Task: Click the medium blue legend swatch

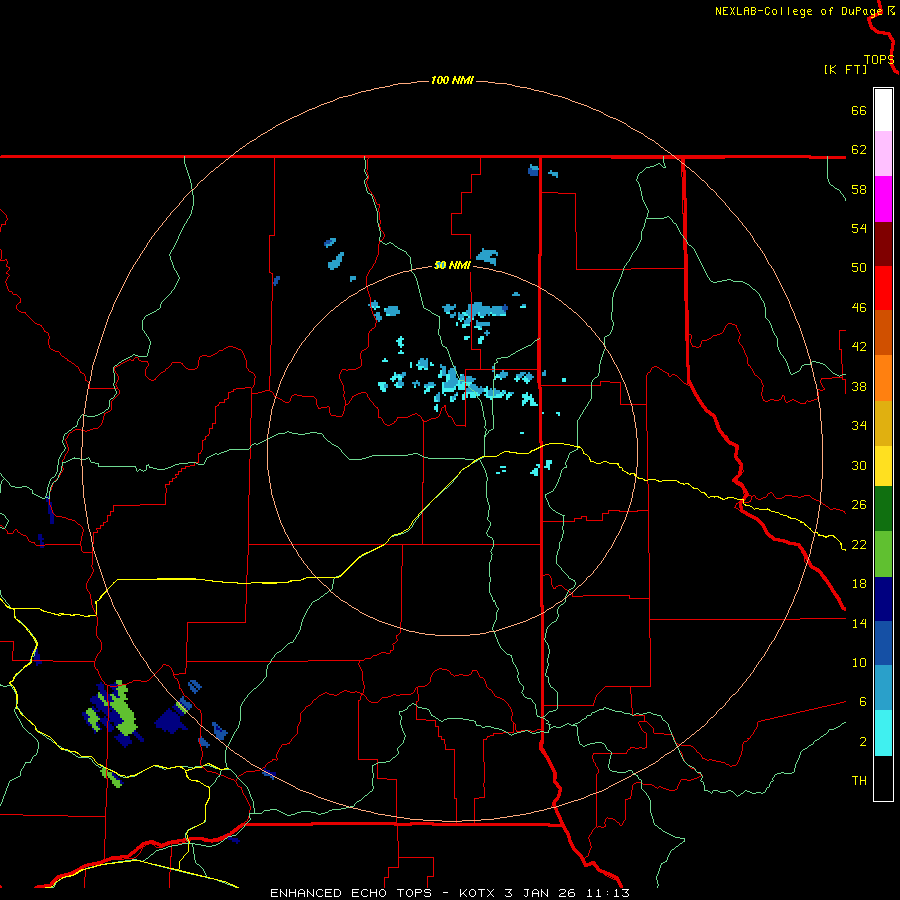Action: click(x=883, y=643)
